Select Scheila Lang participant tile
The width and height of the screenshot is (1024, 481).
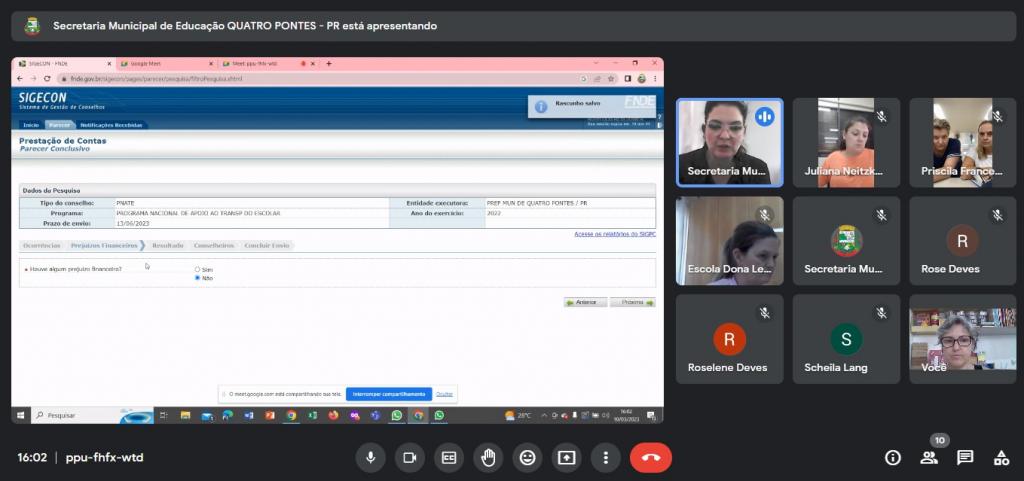(846, 339)
